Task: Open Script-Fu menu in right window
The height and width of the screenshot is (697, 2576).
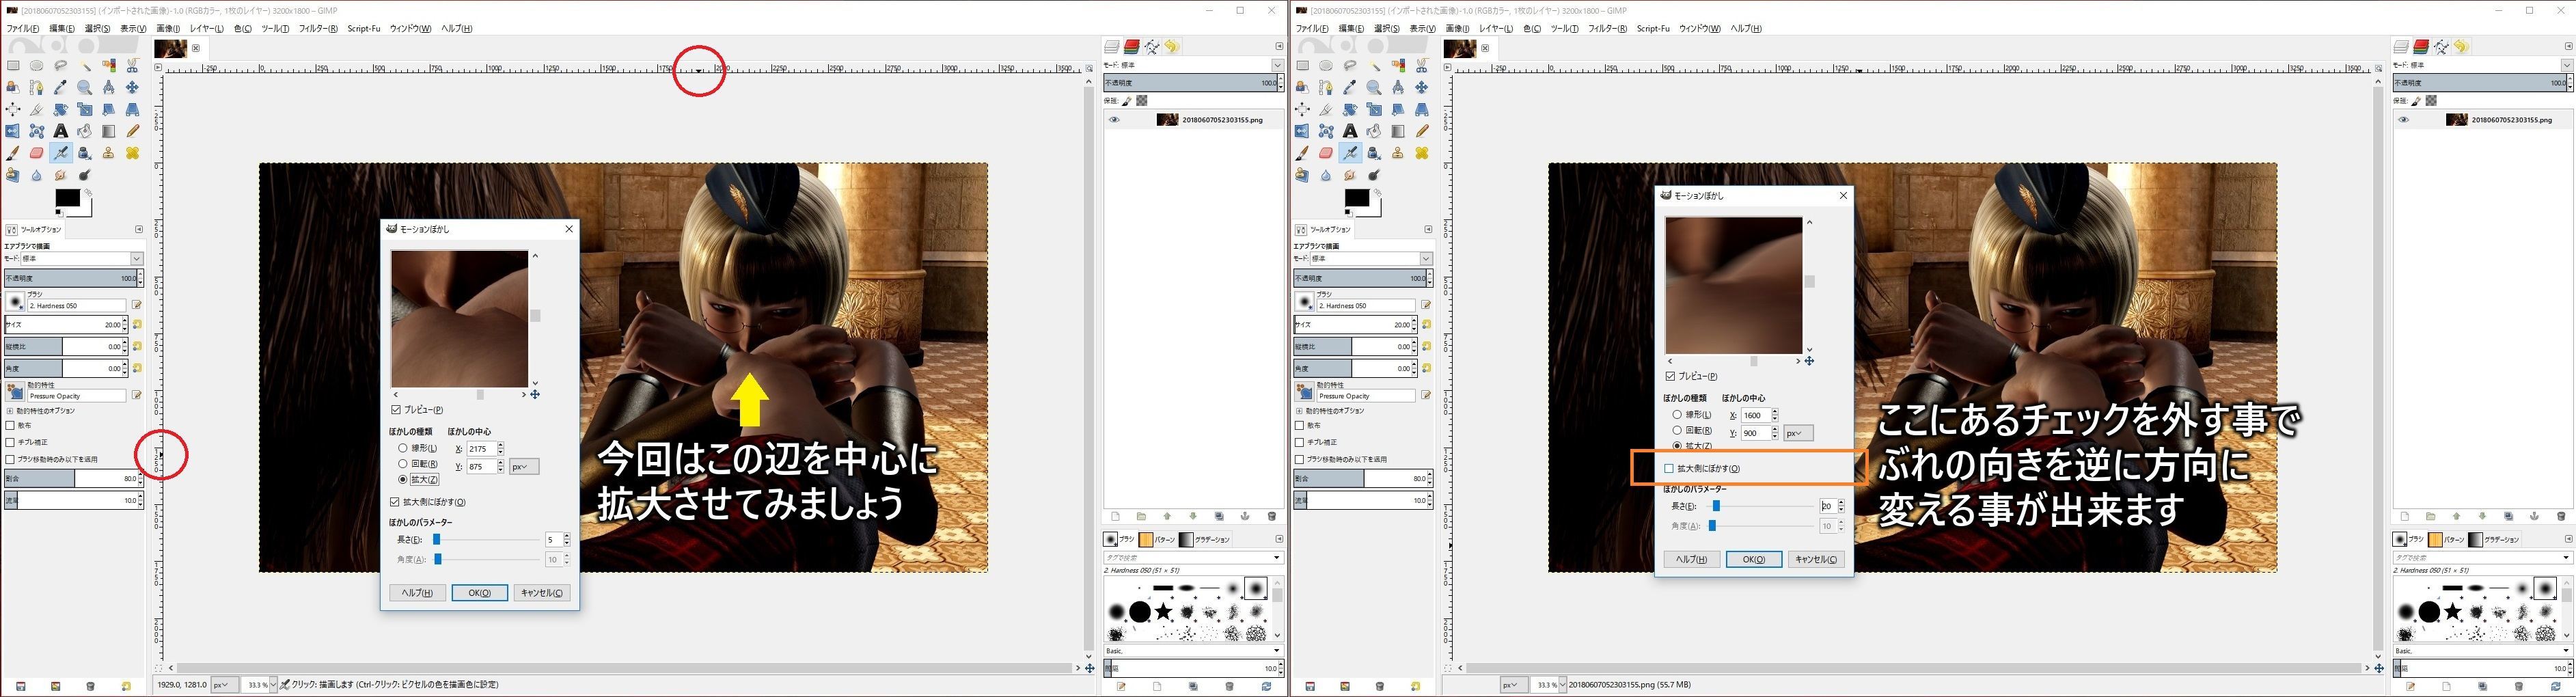Action: pos(1653,28)
